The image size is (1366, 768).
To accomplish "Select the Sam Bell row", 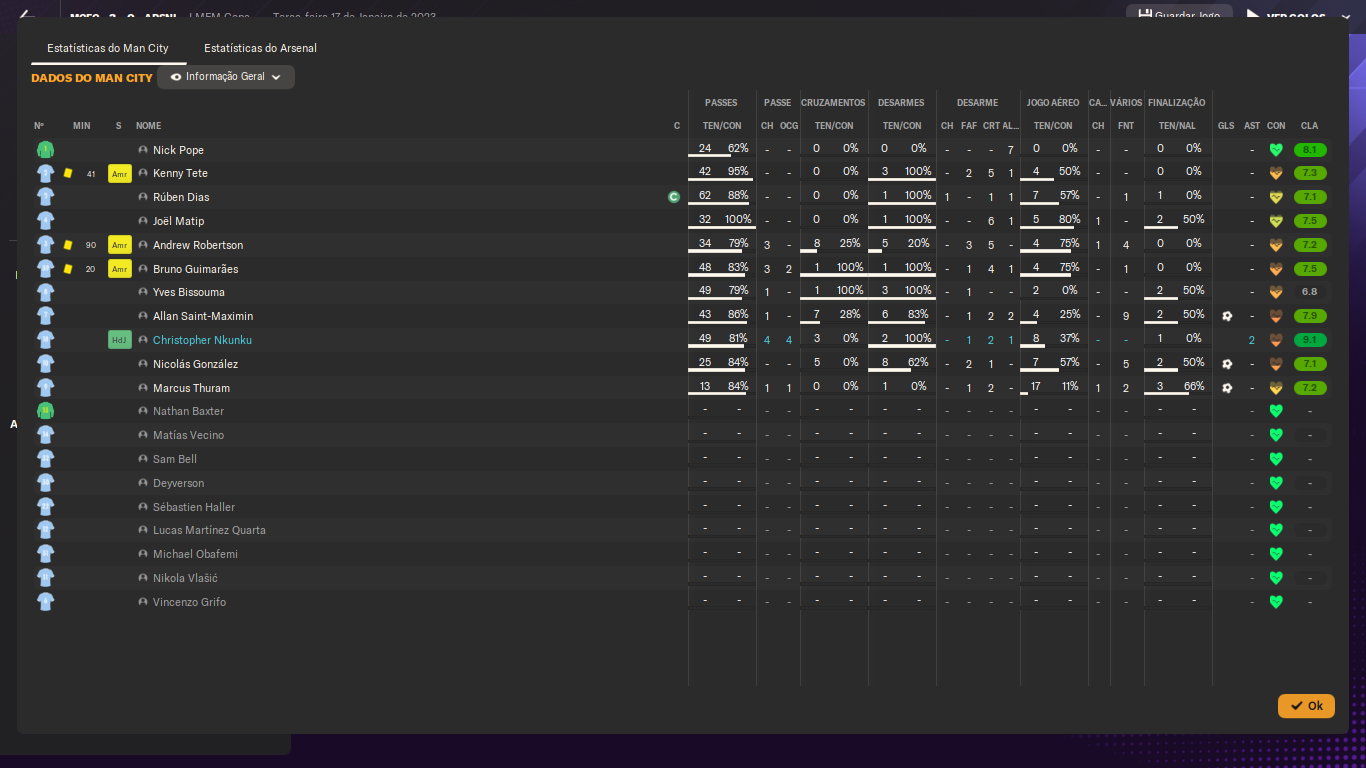I will (x=683, y=459).
